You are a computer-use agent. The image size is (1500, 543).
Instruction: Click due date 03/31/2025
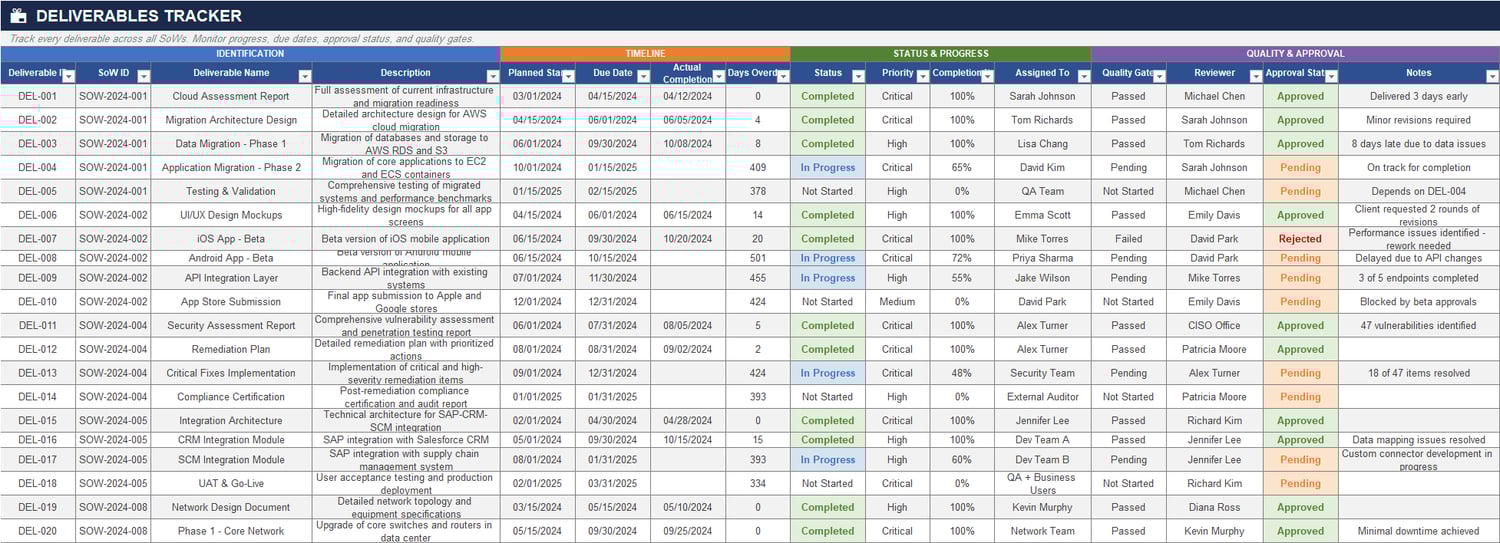tap(613, 484)
